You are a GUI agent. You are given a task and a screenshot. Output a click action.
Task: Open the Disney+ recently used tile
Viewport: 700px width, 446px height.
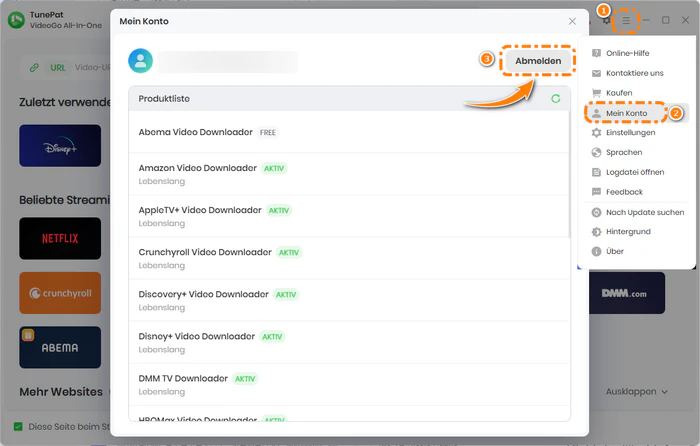(60, 146)
